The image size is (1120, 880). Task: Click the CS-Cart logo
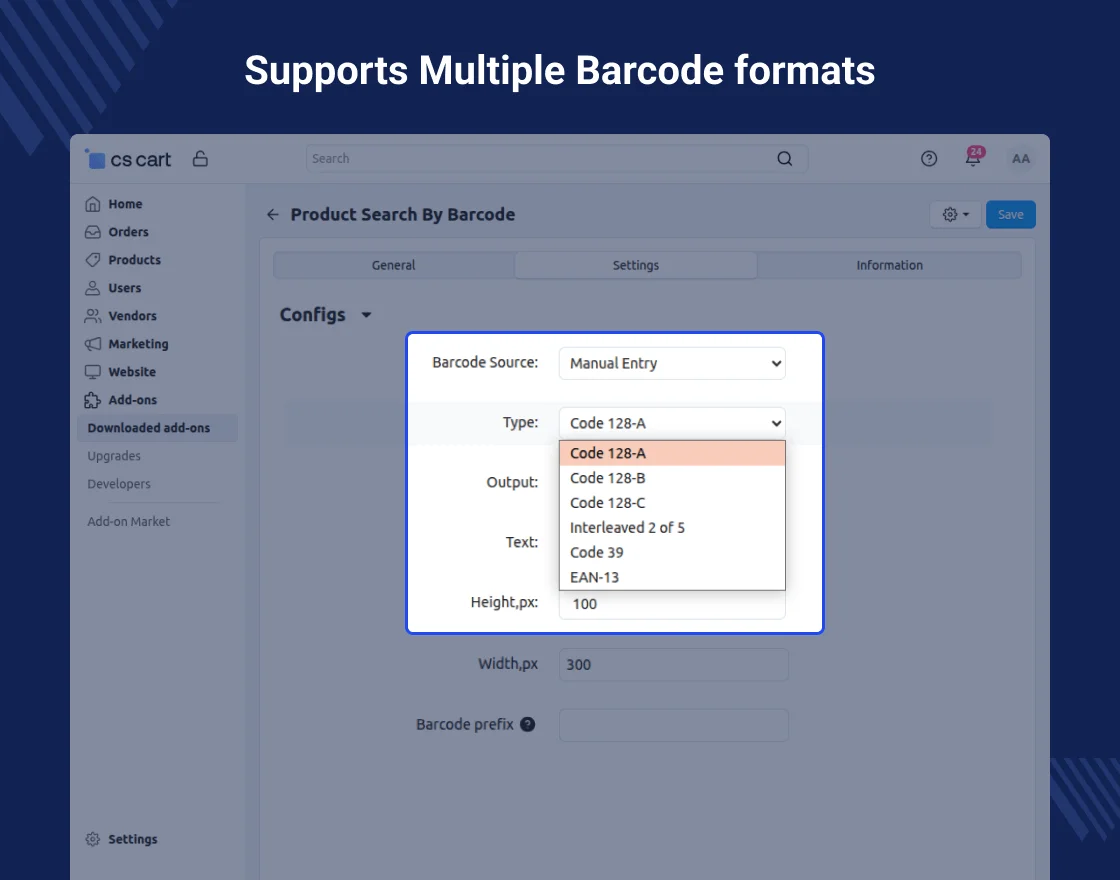(x=128, y=159)
